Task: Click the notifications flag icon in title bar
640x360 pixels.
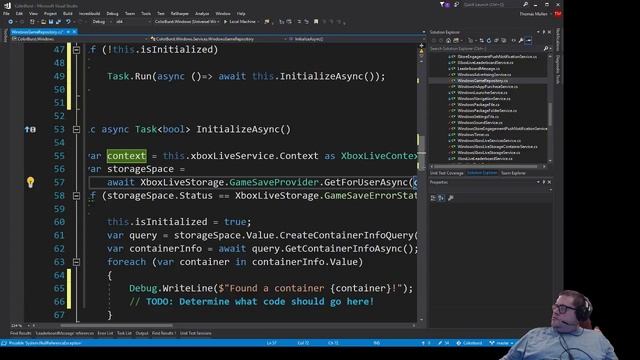Action: tap(444, 4)
